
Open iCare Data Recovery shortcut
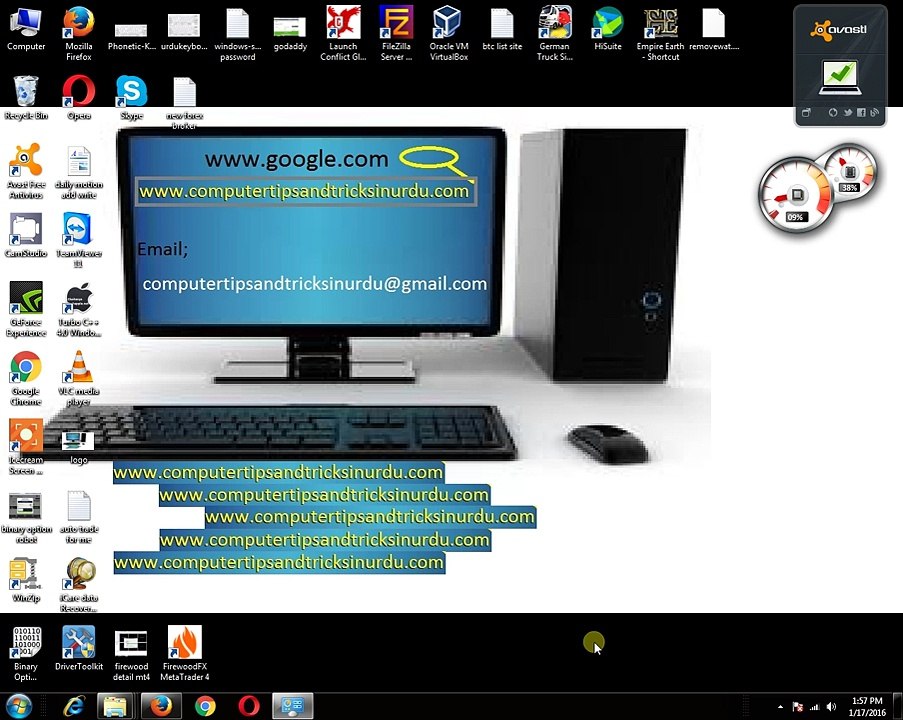pyautogui.click(x=79, y=585)
